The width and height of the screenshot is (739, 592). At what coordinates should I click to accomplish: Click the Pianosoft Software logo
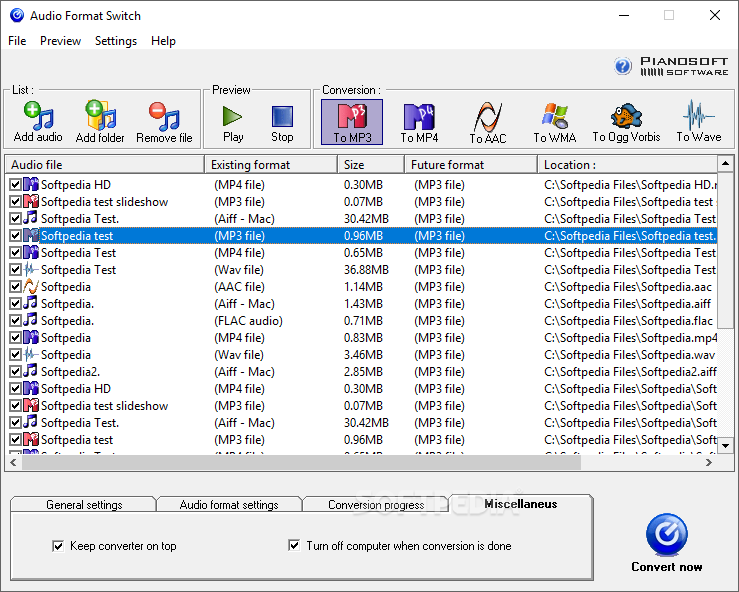(684, 66)
